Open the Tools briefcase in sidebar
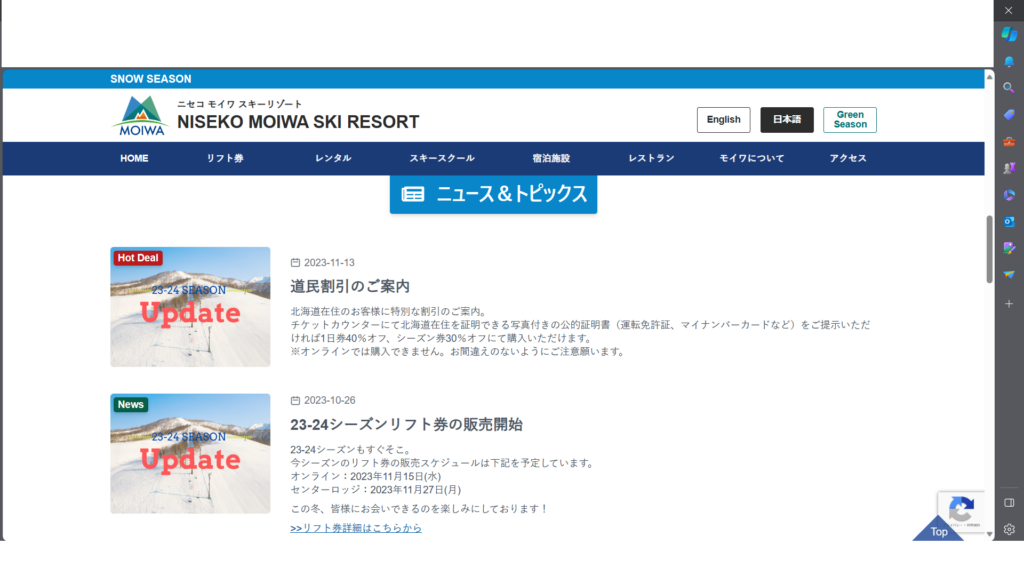 pos(1009,141)
